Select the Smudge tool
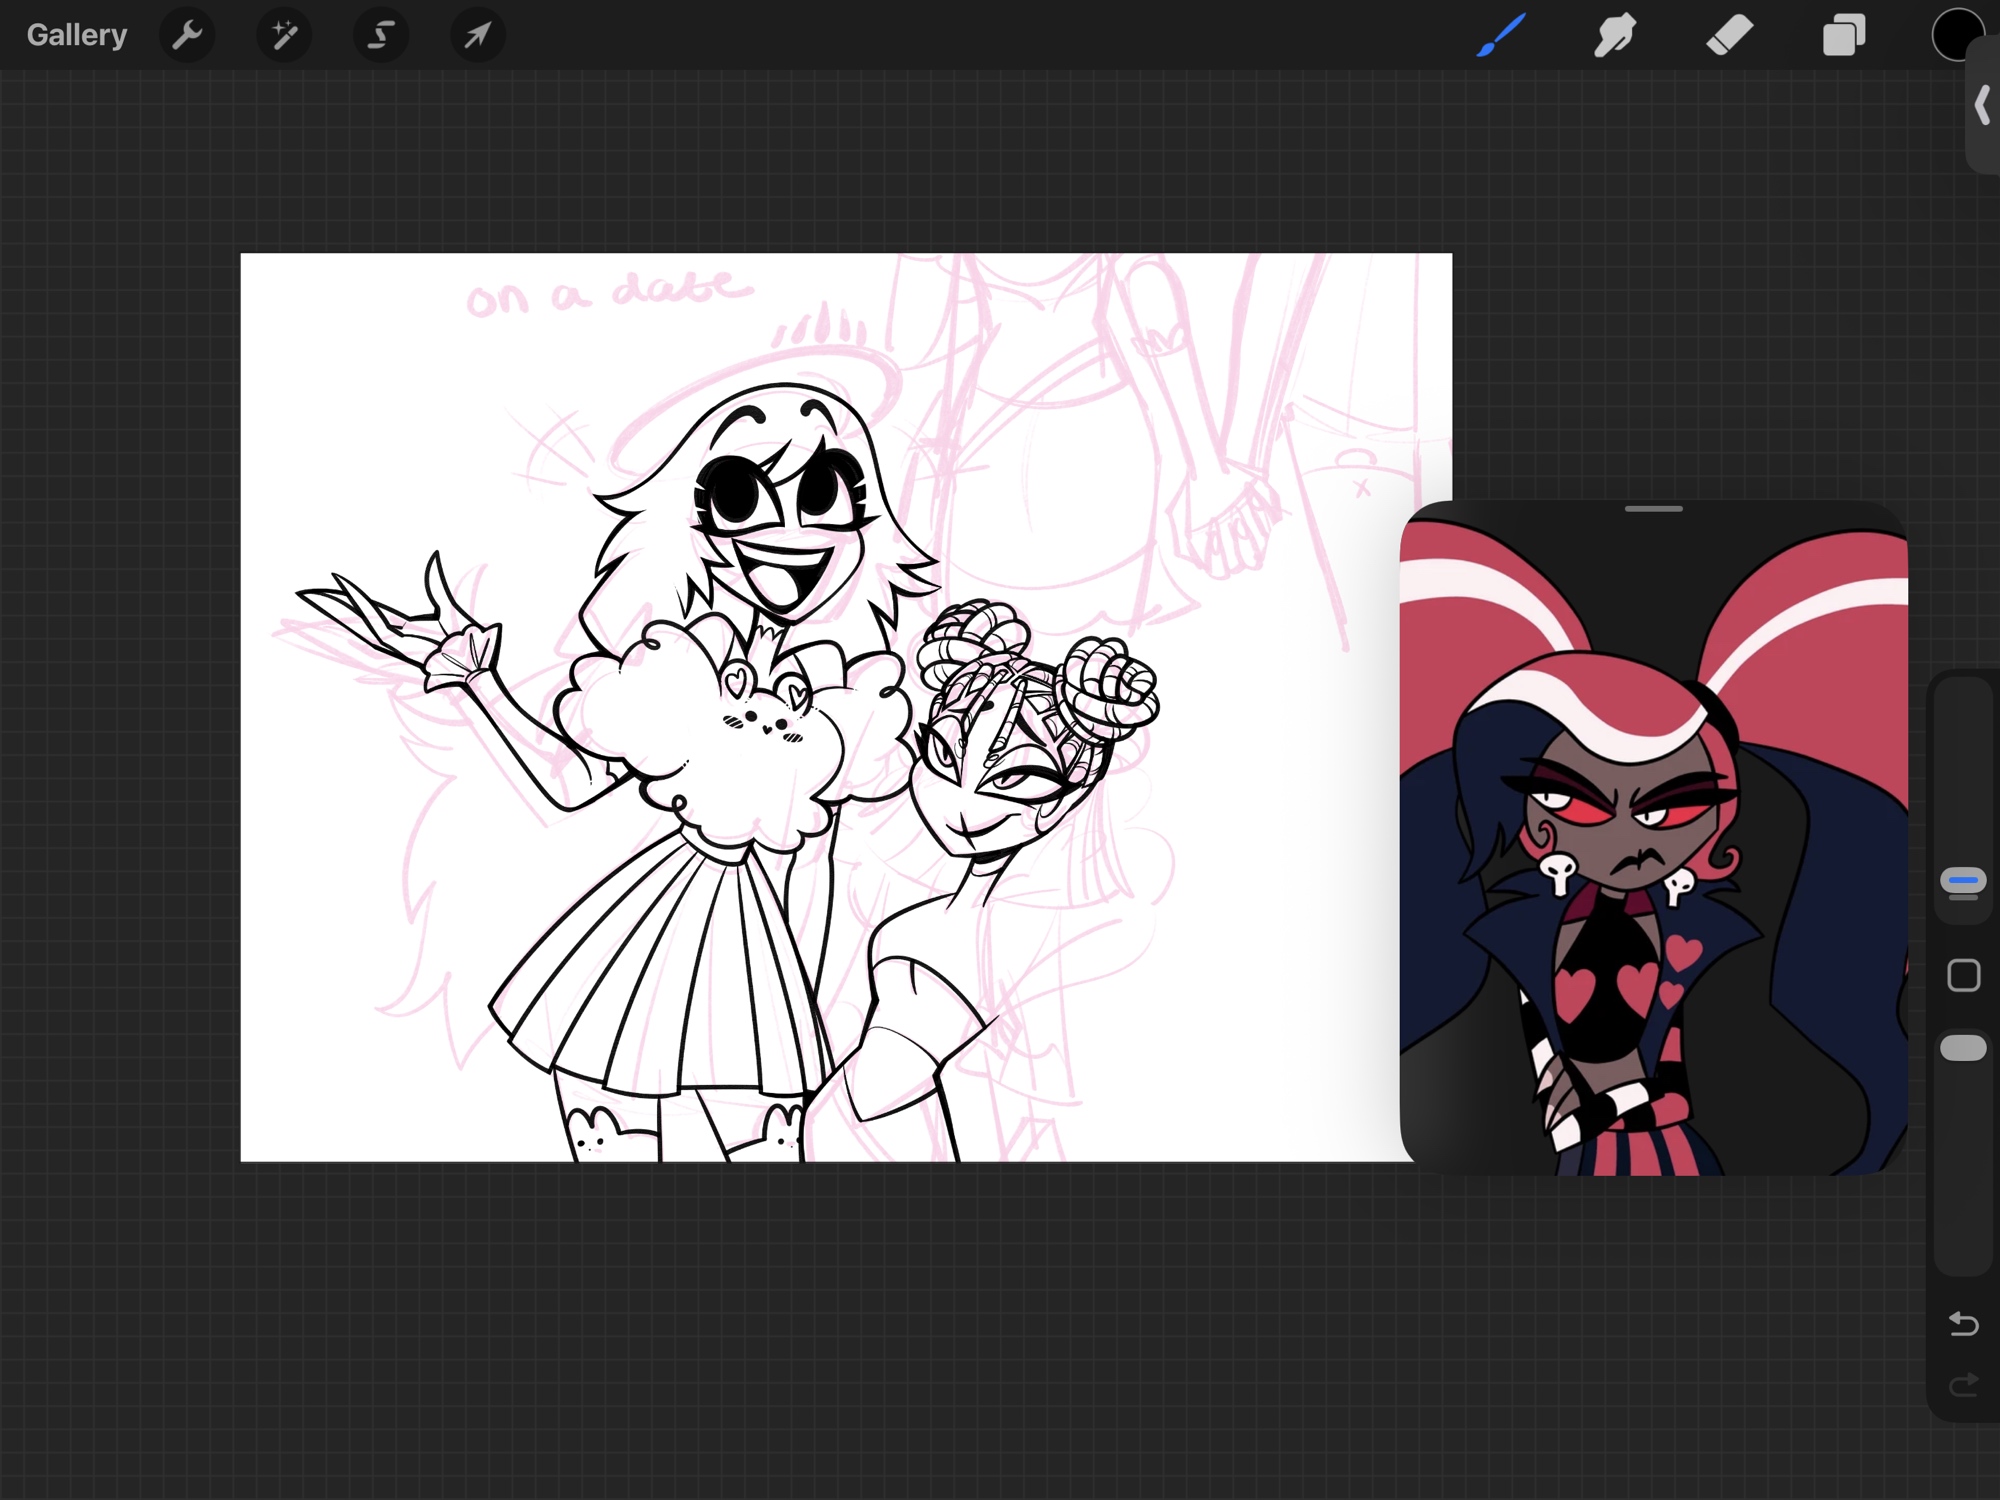The height and width of the screenshot is (1500, 2000). click(x=1615, y=35)
